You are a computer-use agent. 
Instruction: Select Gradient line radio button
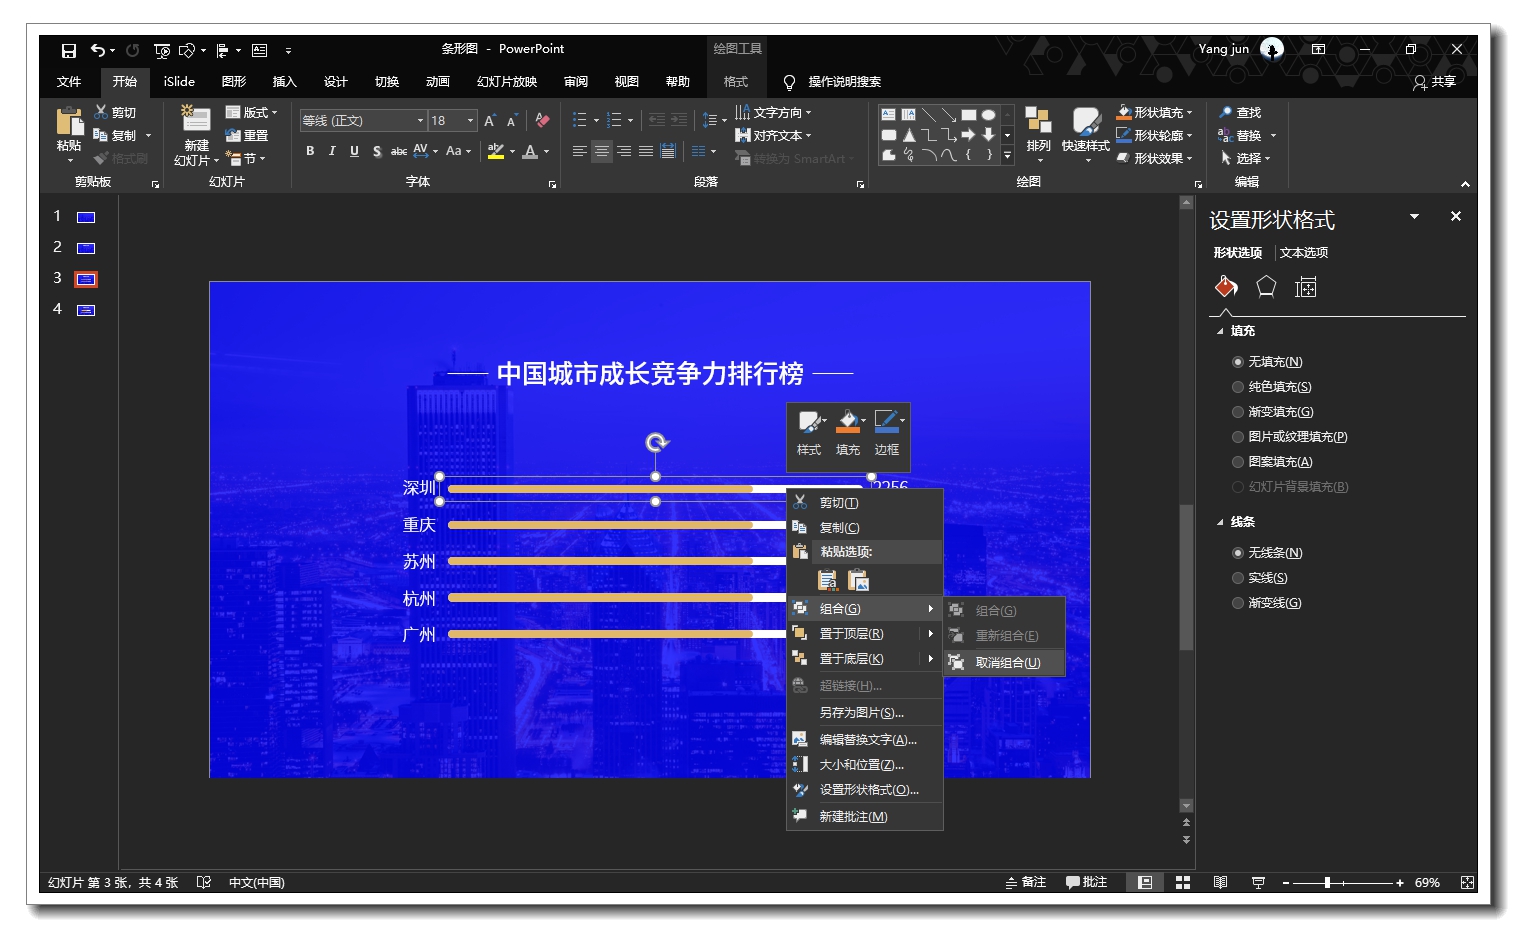1238,603
